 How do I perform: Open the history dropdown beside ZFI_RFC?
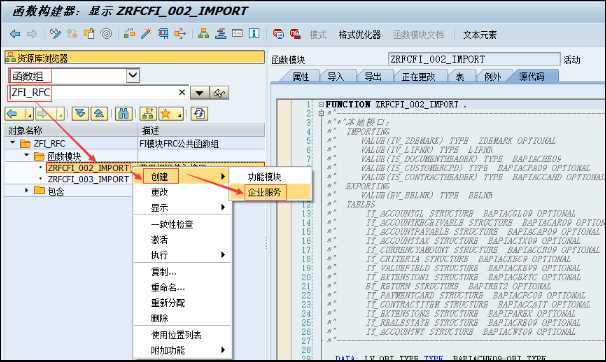pyautogui.click(x=199, y=93)
